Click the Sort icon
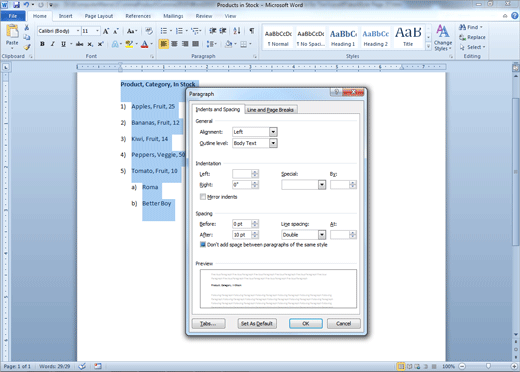The width and height of the screenshot is (520, 372). coord(237,31)
